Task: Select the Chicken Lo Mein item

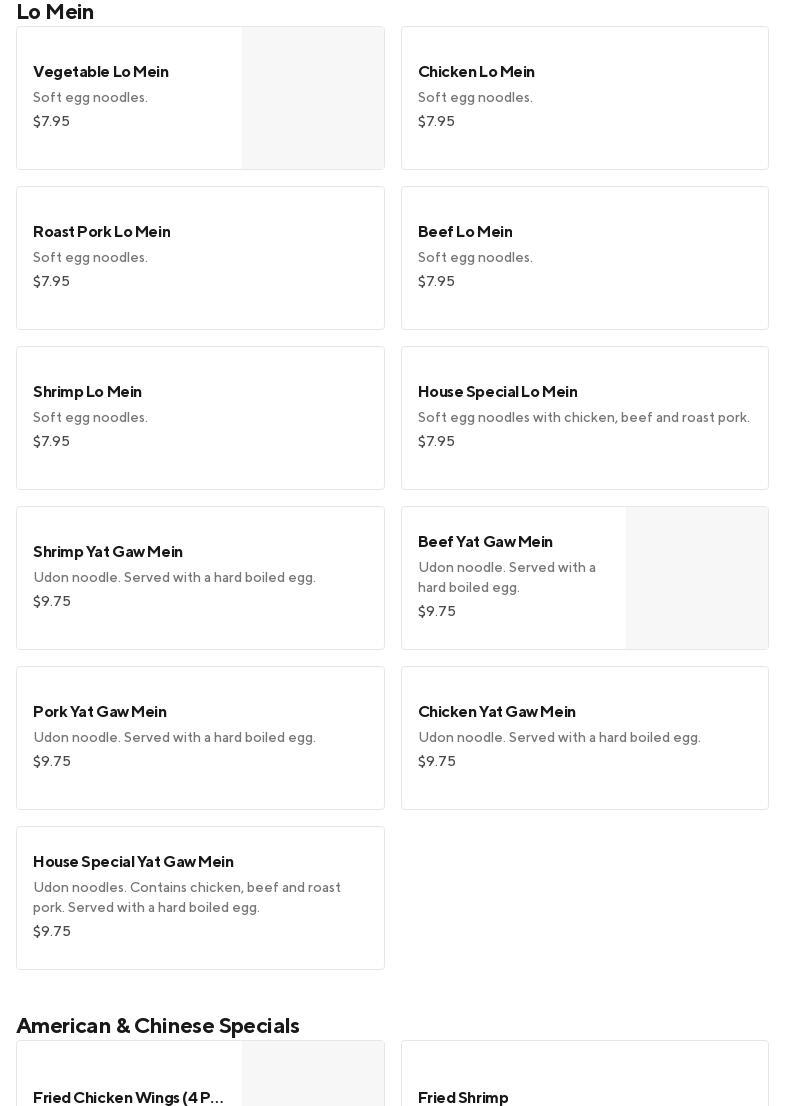Action: [x=476, y=72]
